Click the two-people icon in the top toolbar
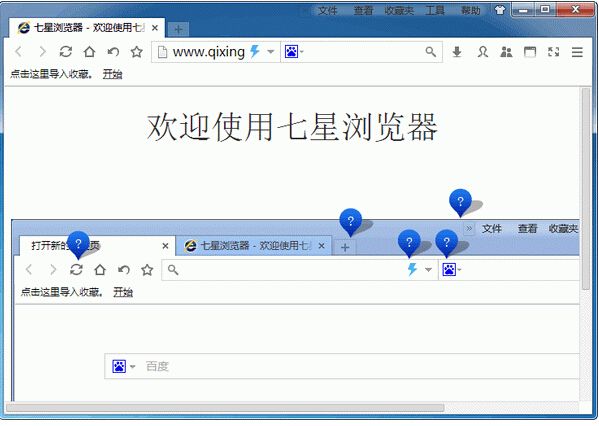599x426 pixels. [507, 52]
